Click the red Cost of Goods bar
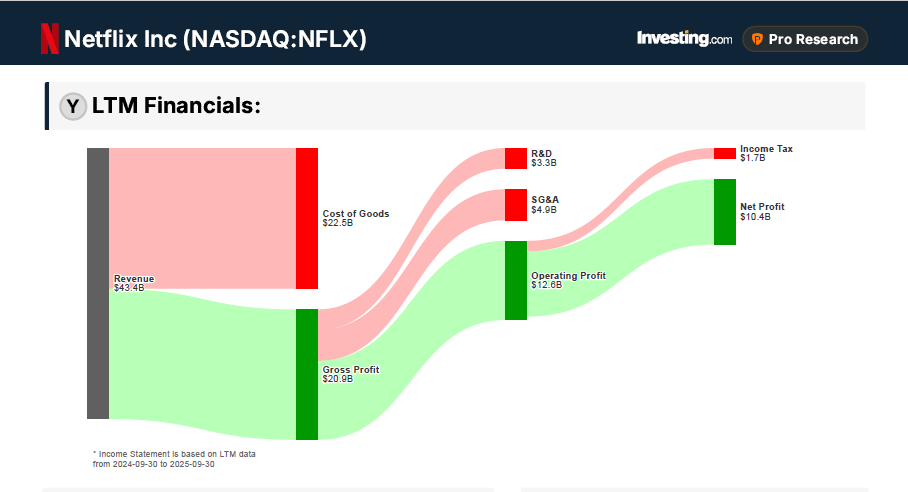This screenshot has width=908, height=492. pyautogui.click(x=307, y=218)
